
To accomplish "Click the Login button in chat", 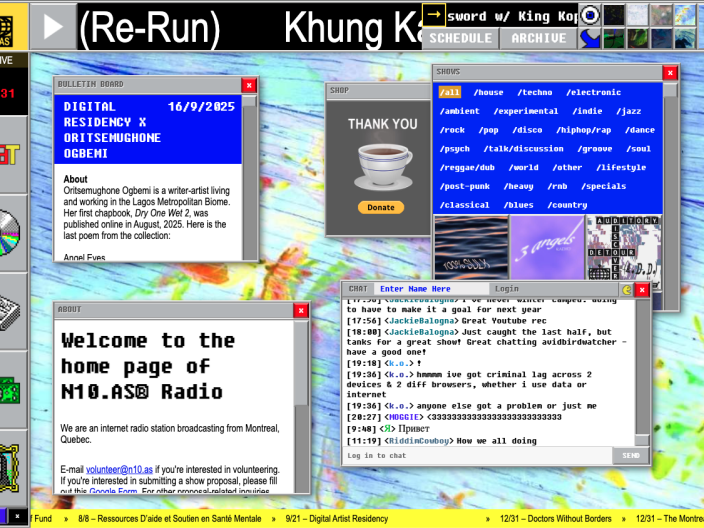I will pos(507,289).
